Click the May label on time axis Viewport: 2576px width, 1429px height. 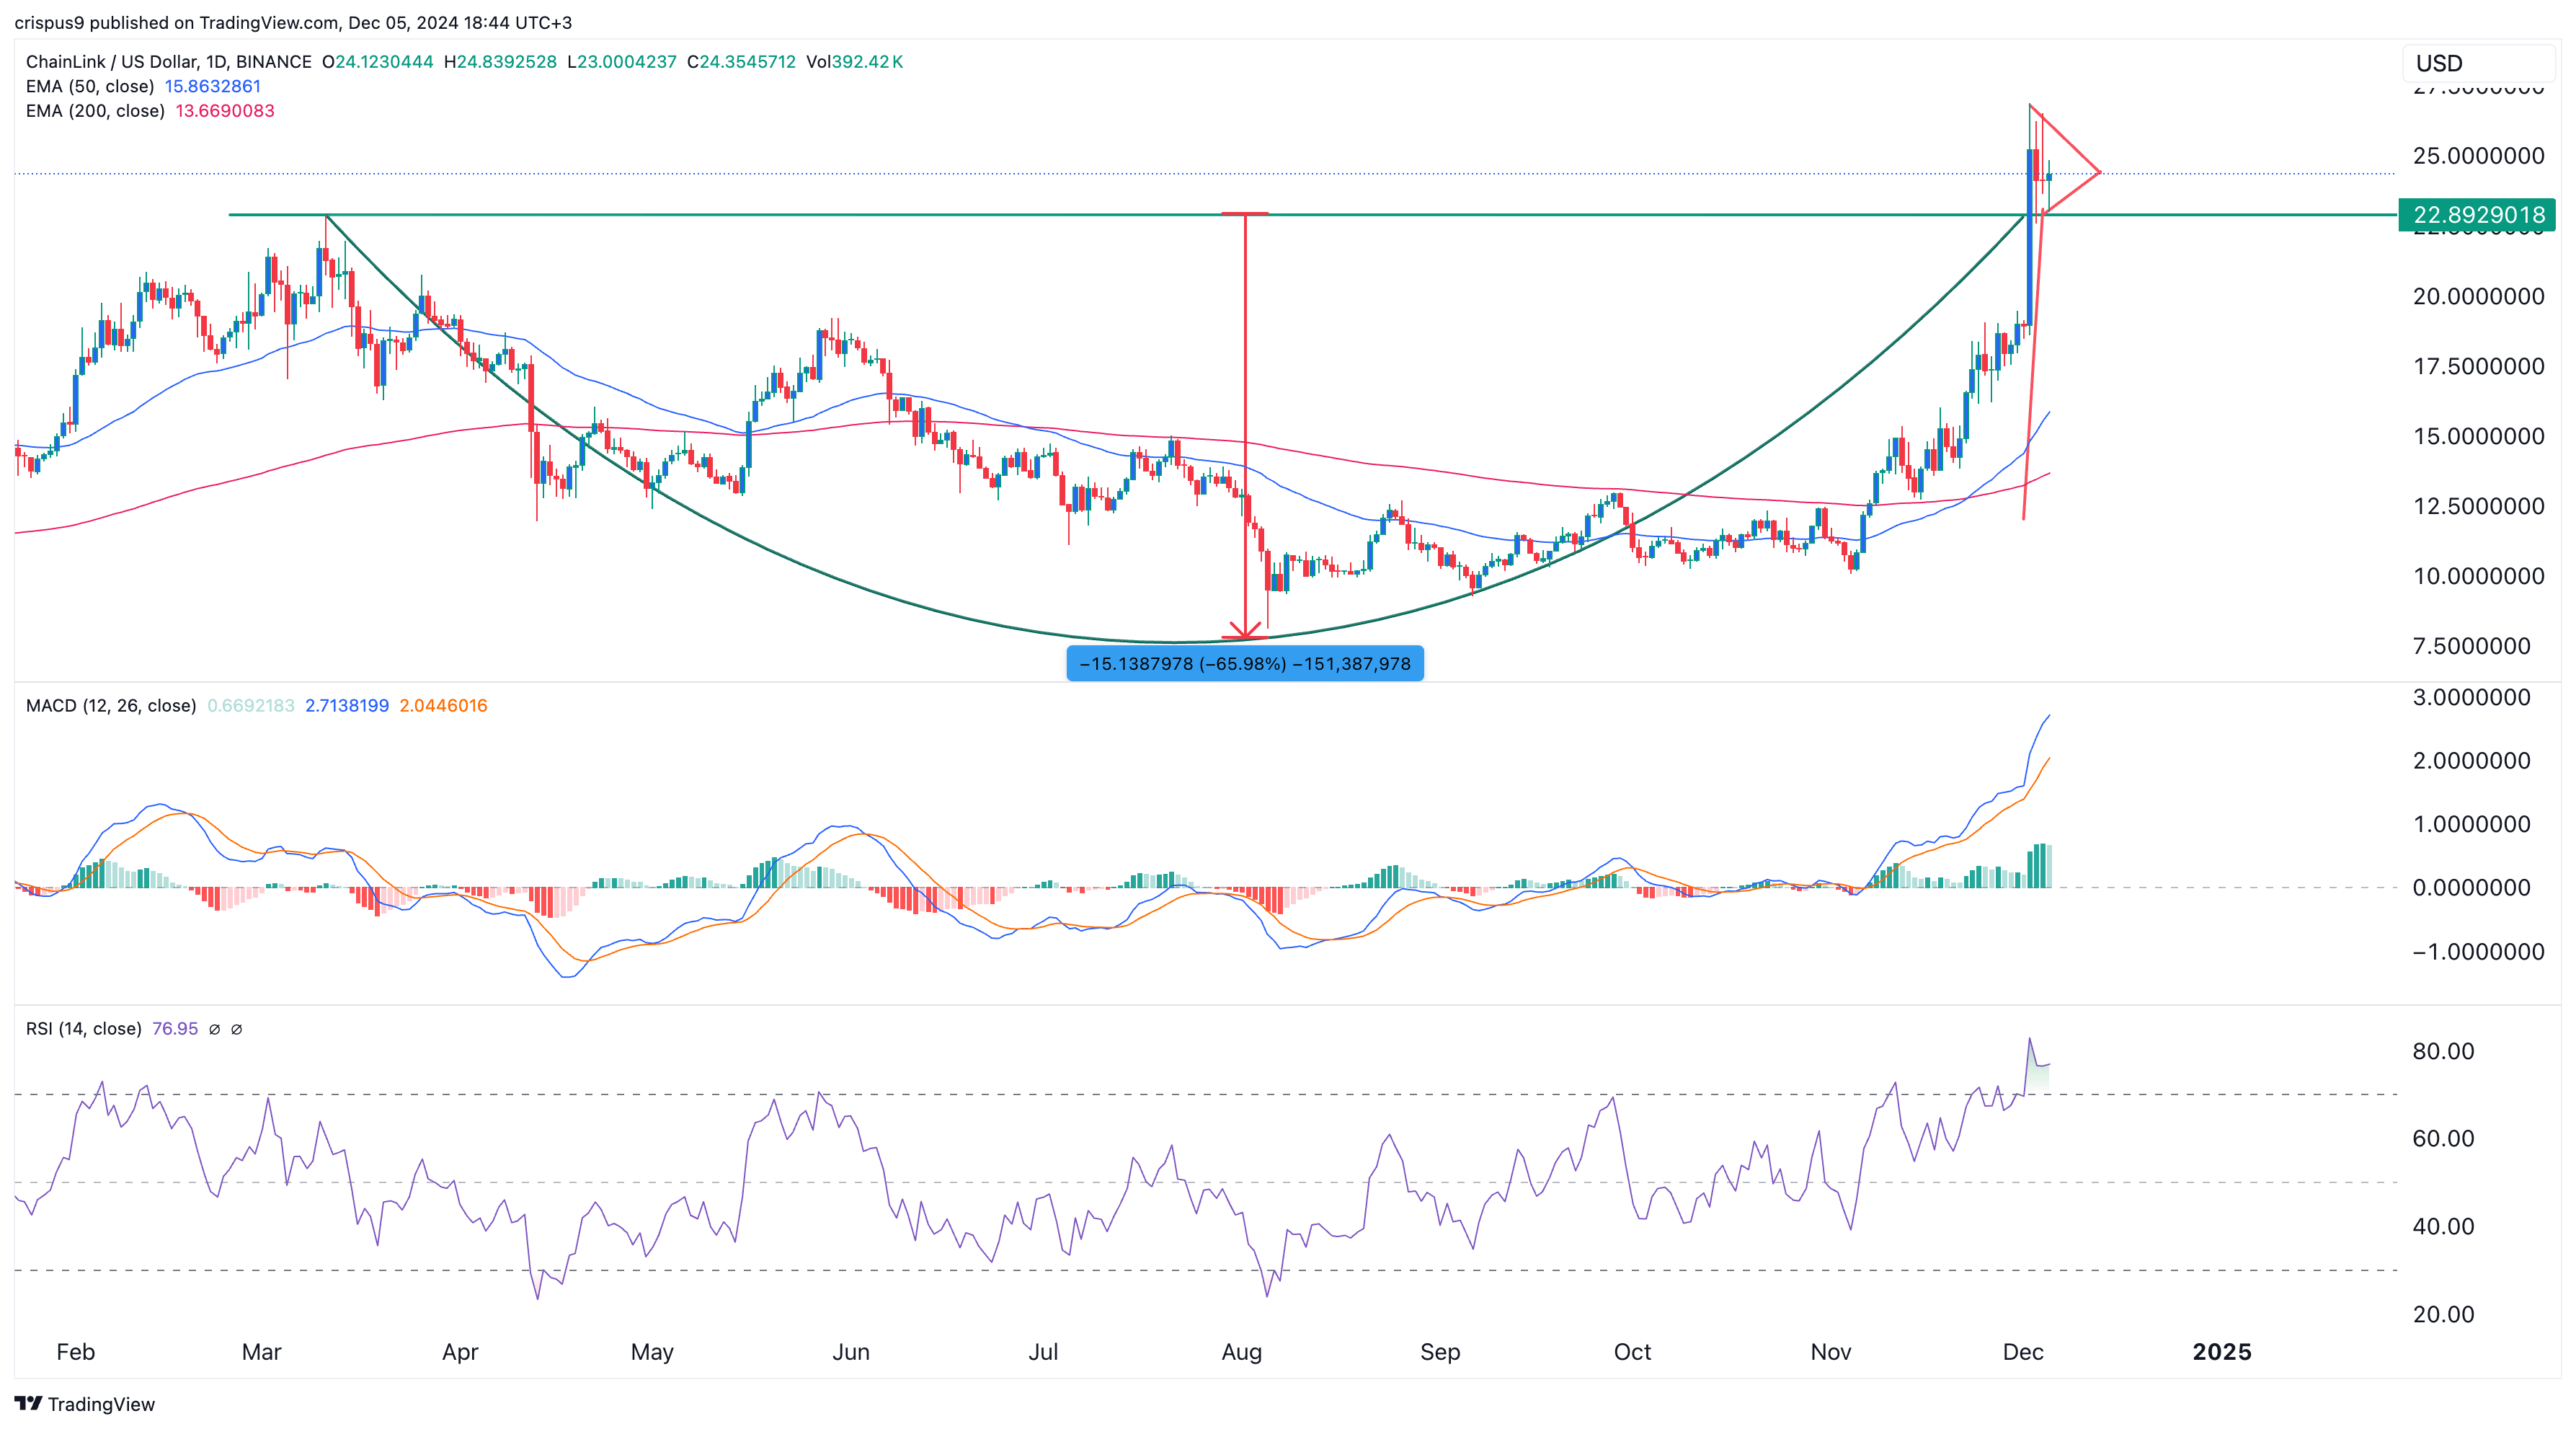click(x=653, y=1353)
